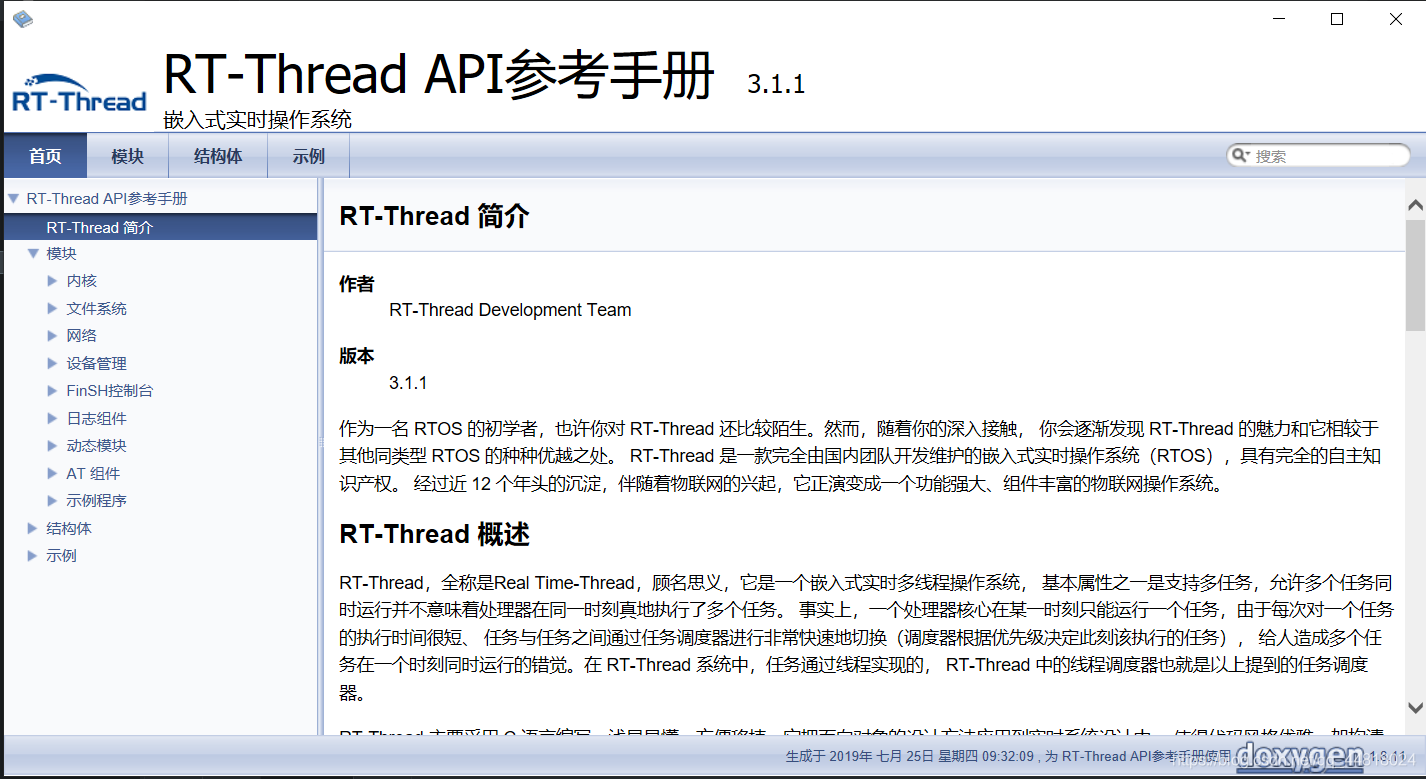Expand the 动态模块 tree node arrow

53,445
